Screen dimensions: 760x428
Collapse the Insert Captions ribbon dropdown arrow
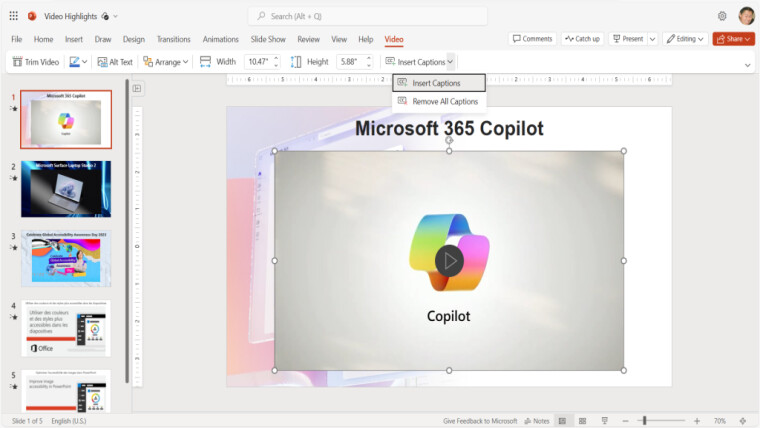pyautogui.click(x=450, y=62)
